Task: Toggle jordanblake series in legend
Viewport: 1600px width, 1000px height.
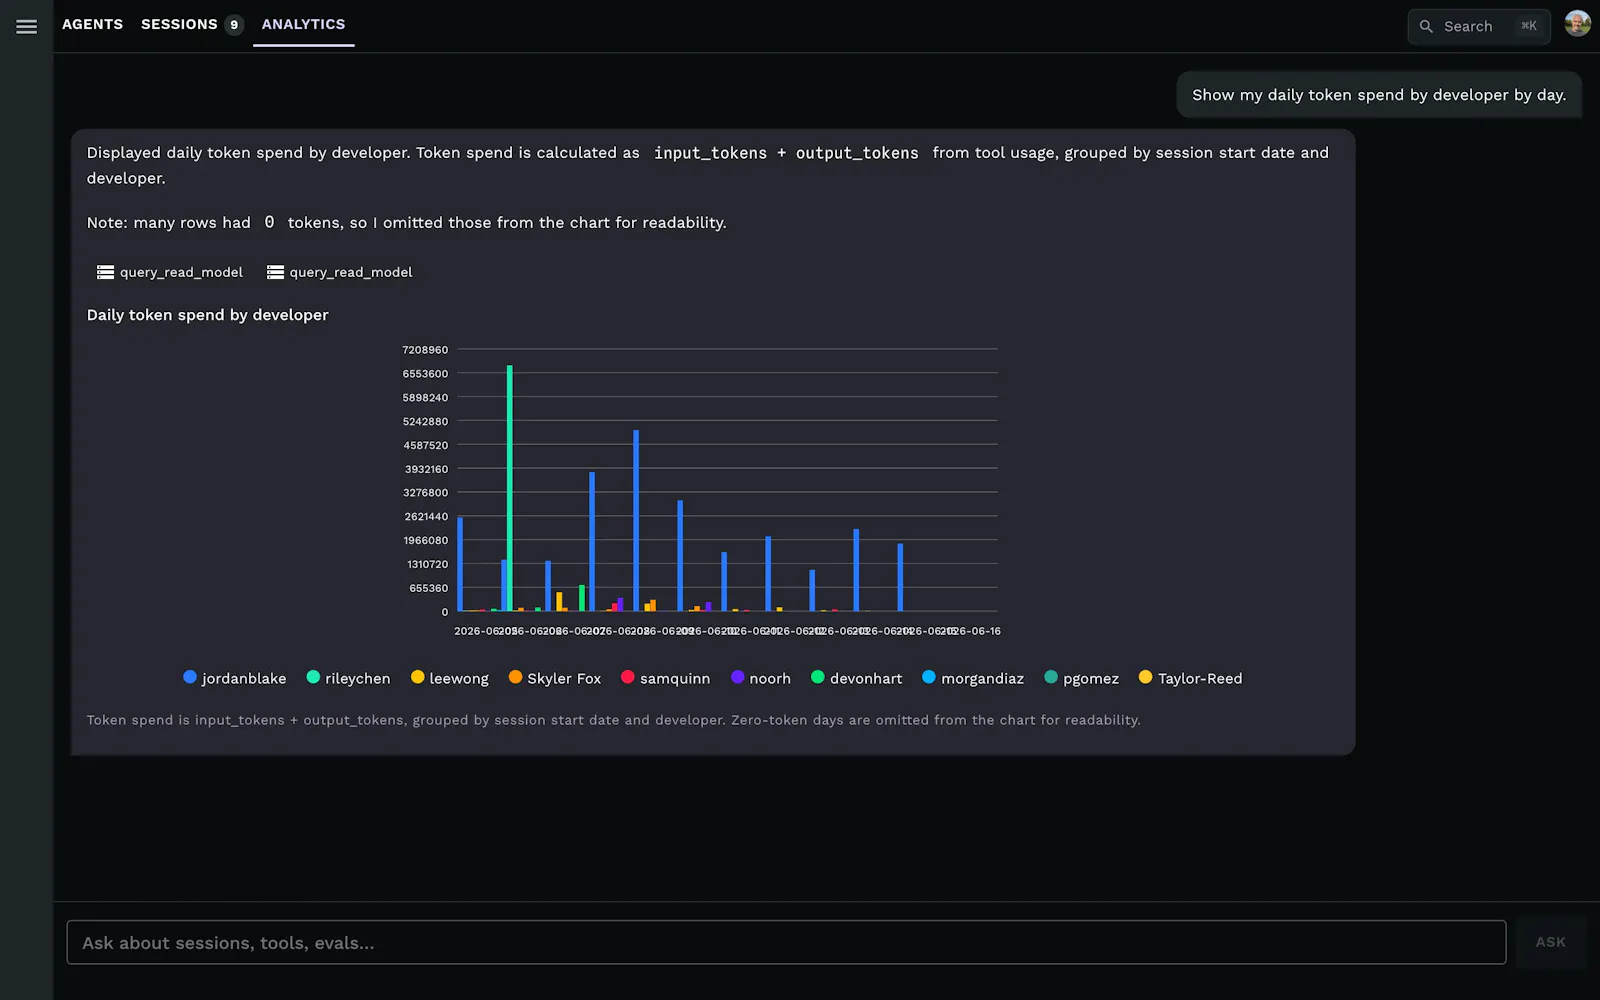Action: (x=235, y=678)
